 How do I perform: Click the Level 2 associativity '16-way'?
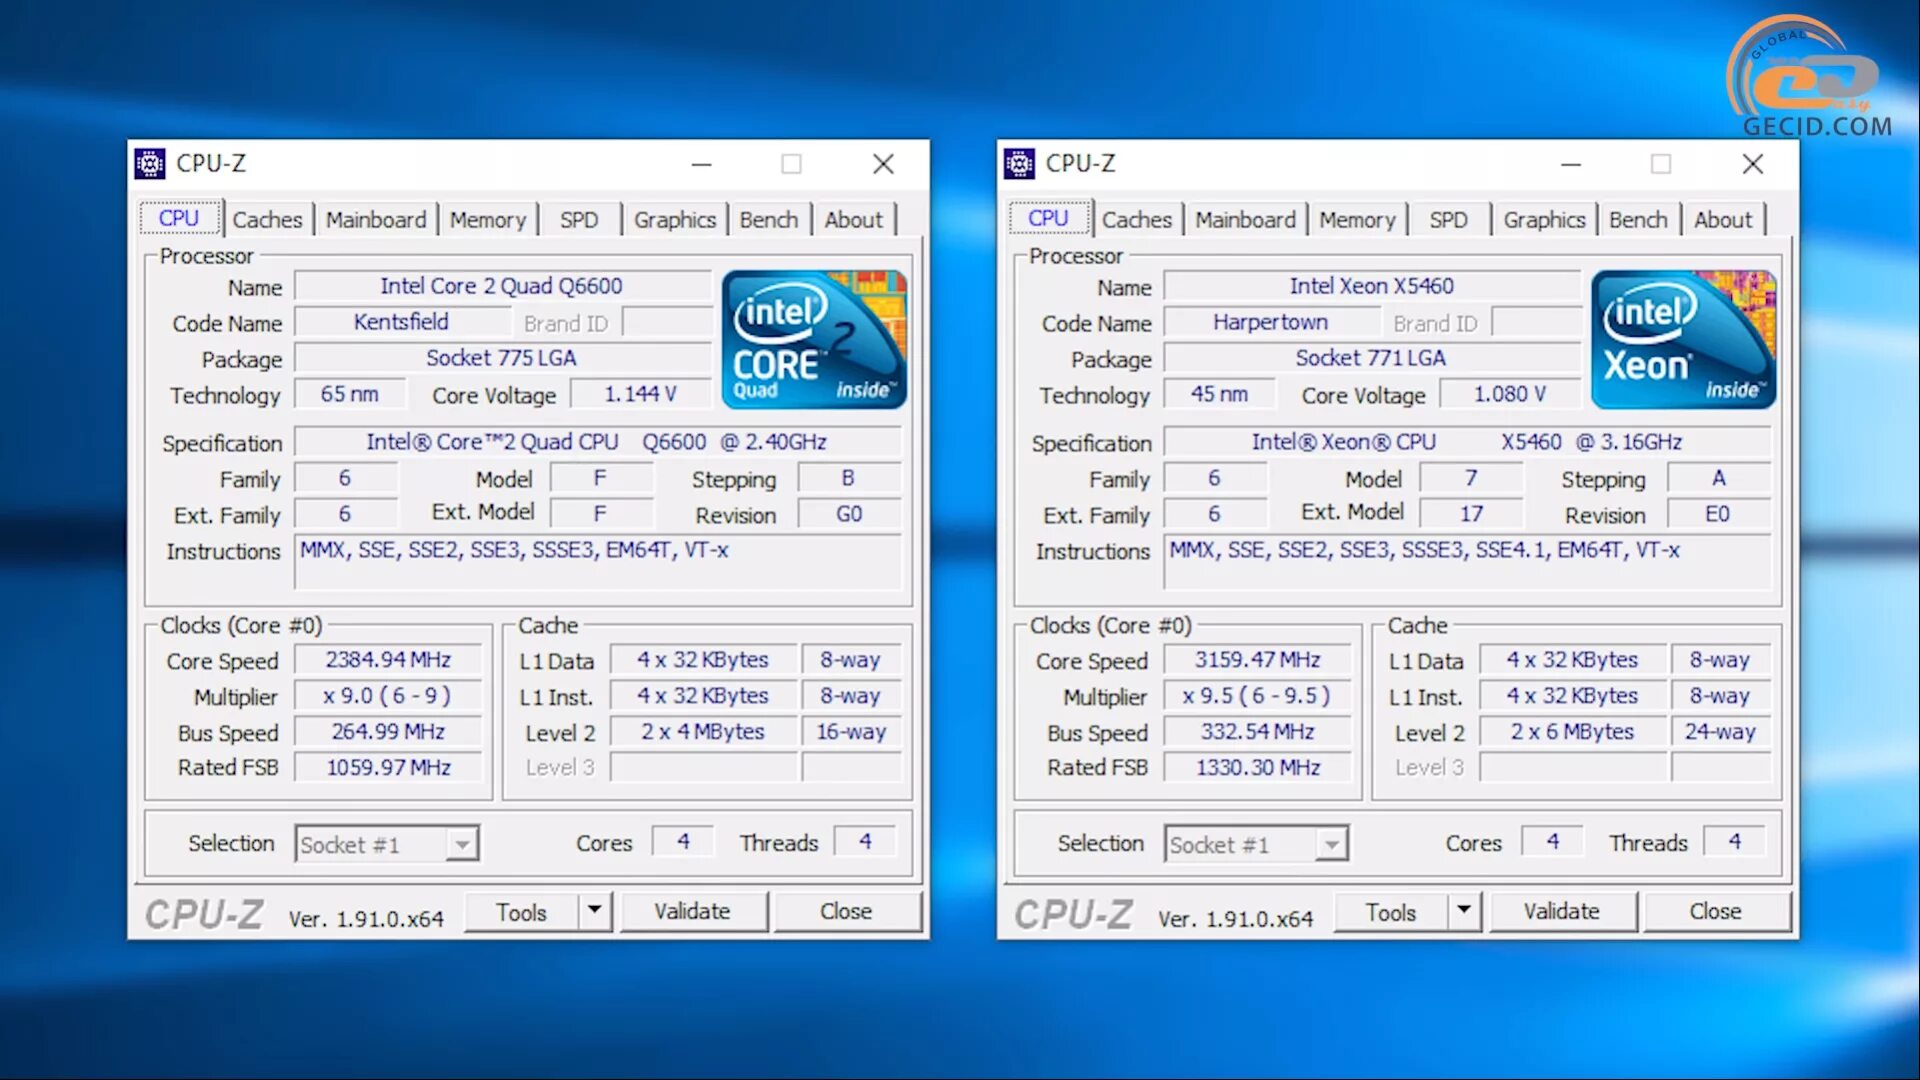click(x=851, y=732)
